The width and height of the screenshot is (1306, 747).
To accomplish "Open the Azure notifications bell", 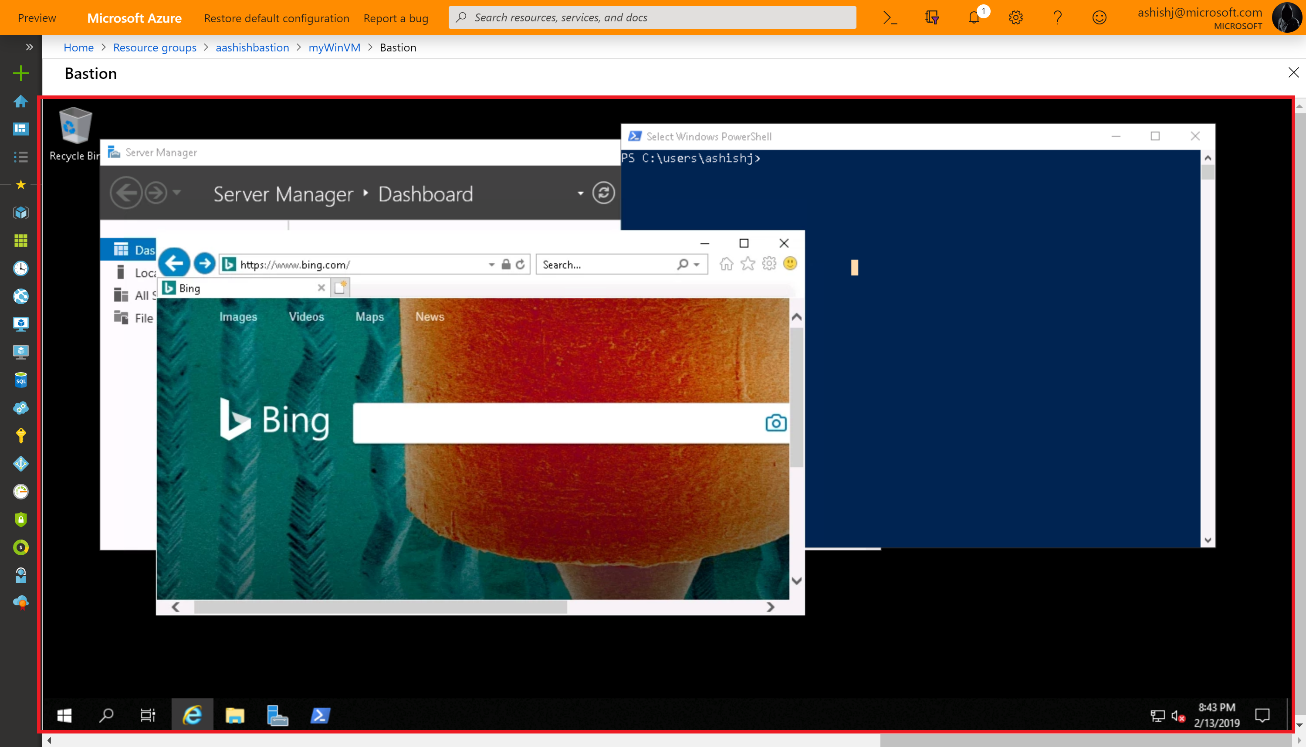I will [x=974, y=18].
